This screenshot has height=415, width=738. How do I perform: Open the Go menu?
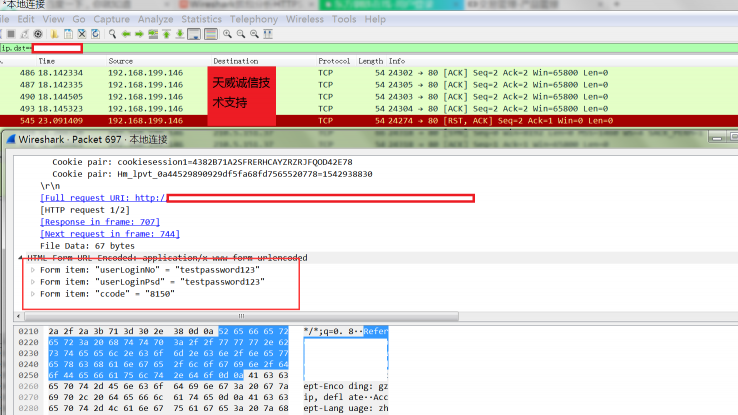(x=79, y=19)
